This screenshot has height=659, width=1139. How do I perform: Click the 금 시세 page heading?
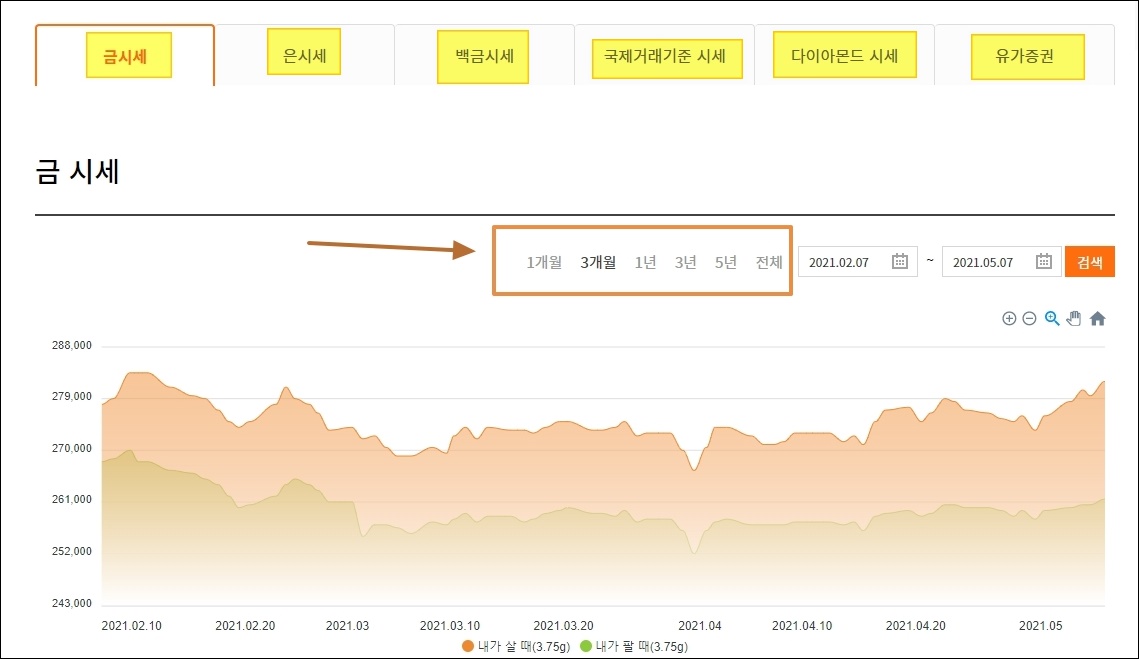77,172
